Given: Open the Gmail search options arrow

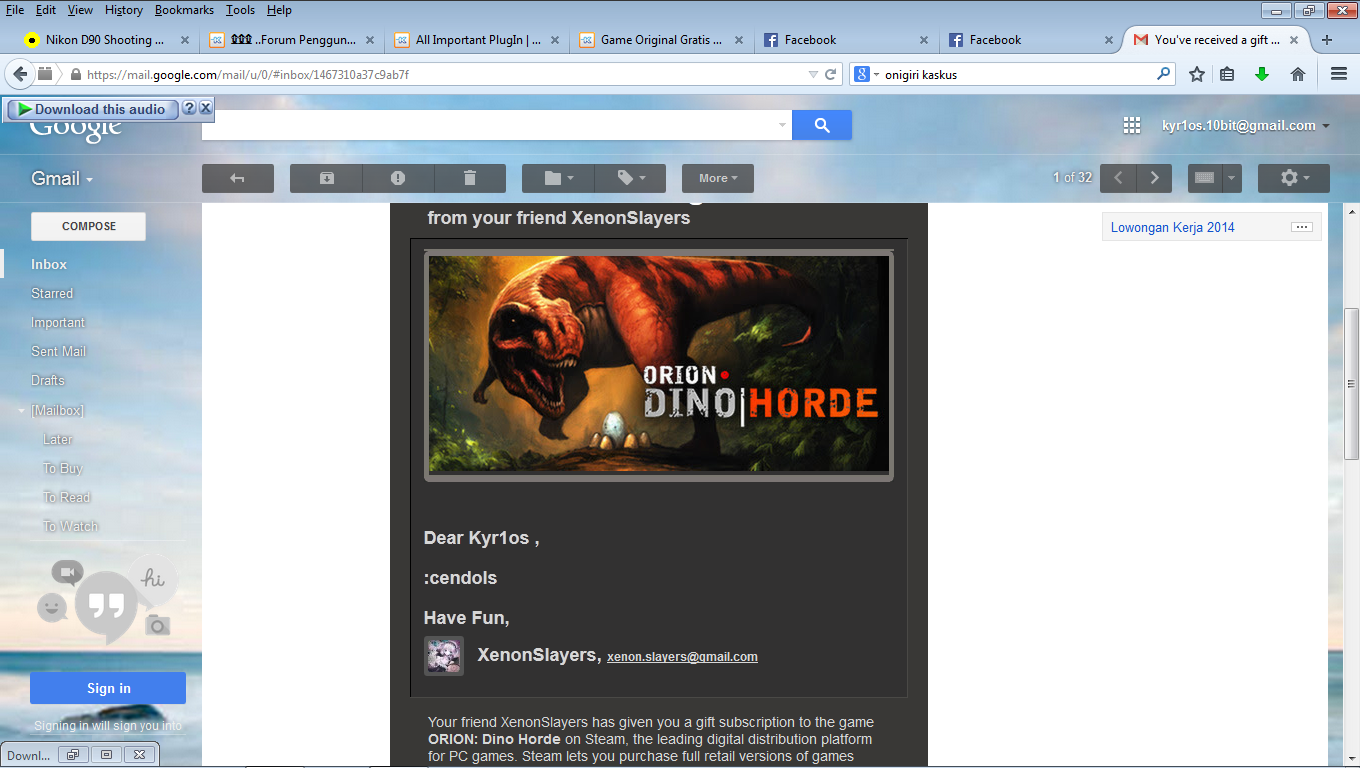Looking at the screenshot, I should [782, 125].
